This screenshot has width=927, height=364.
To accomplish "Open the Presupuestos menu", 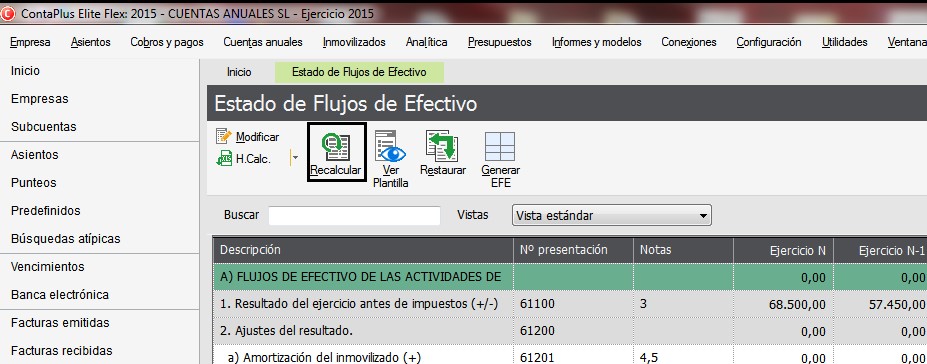I will coord(500,42).
